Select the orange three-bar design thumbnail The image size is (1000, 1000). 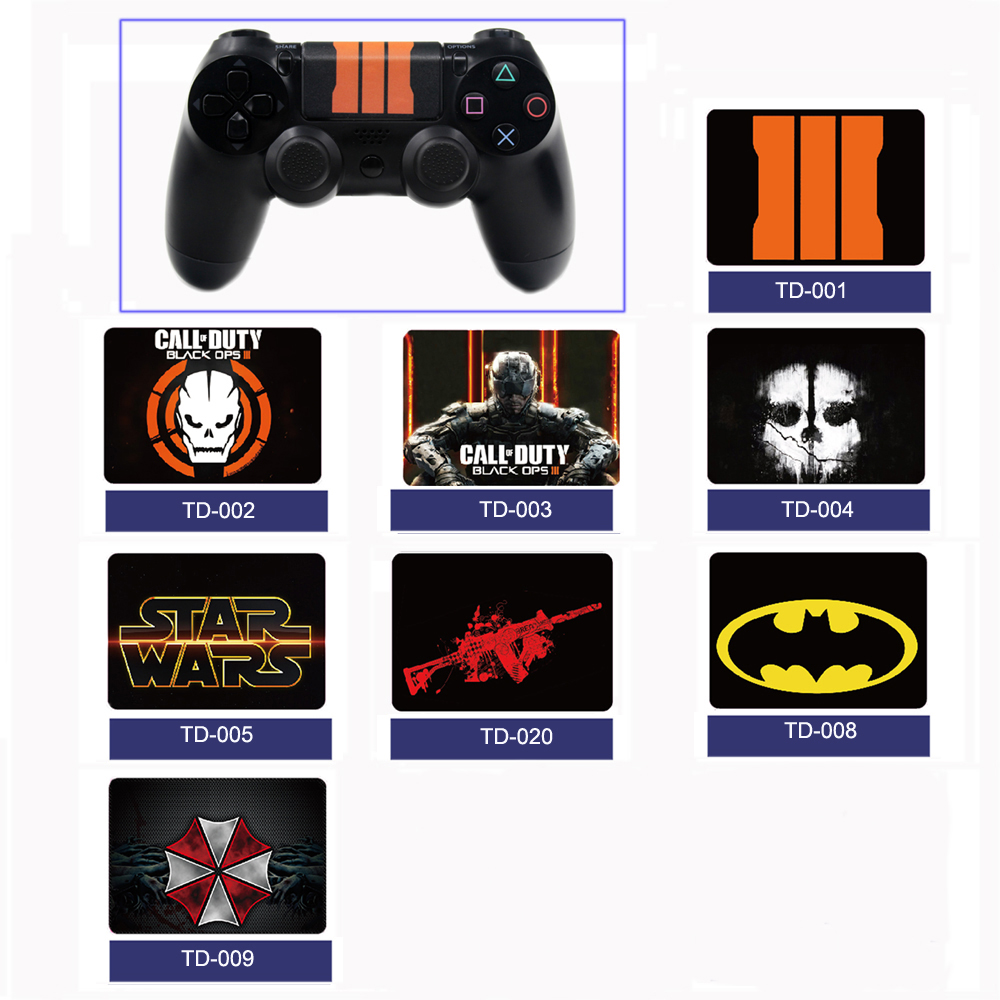[x=816, y=187]
